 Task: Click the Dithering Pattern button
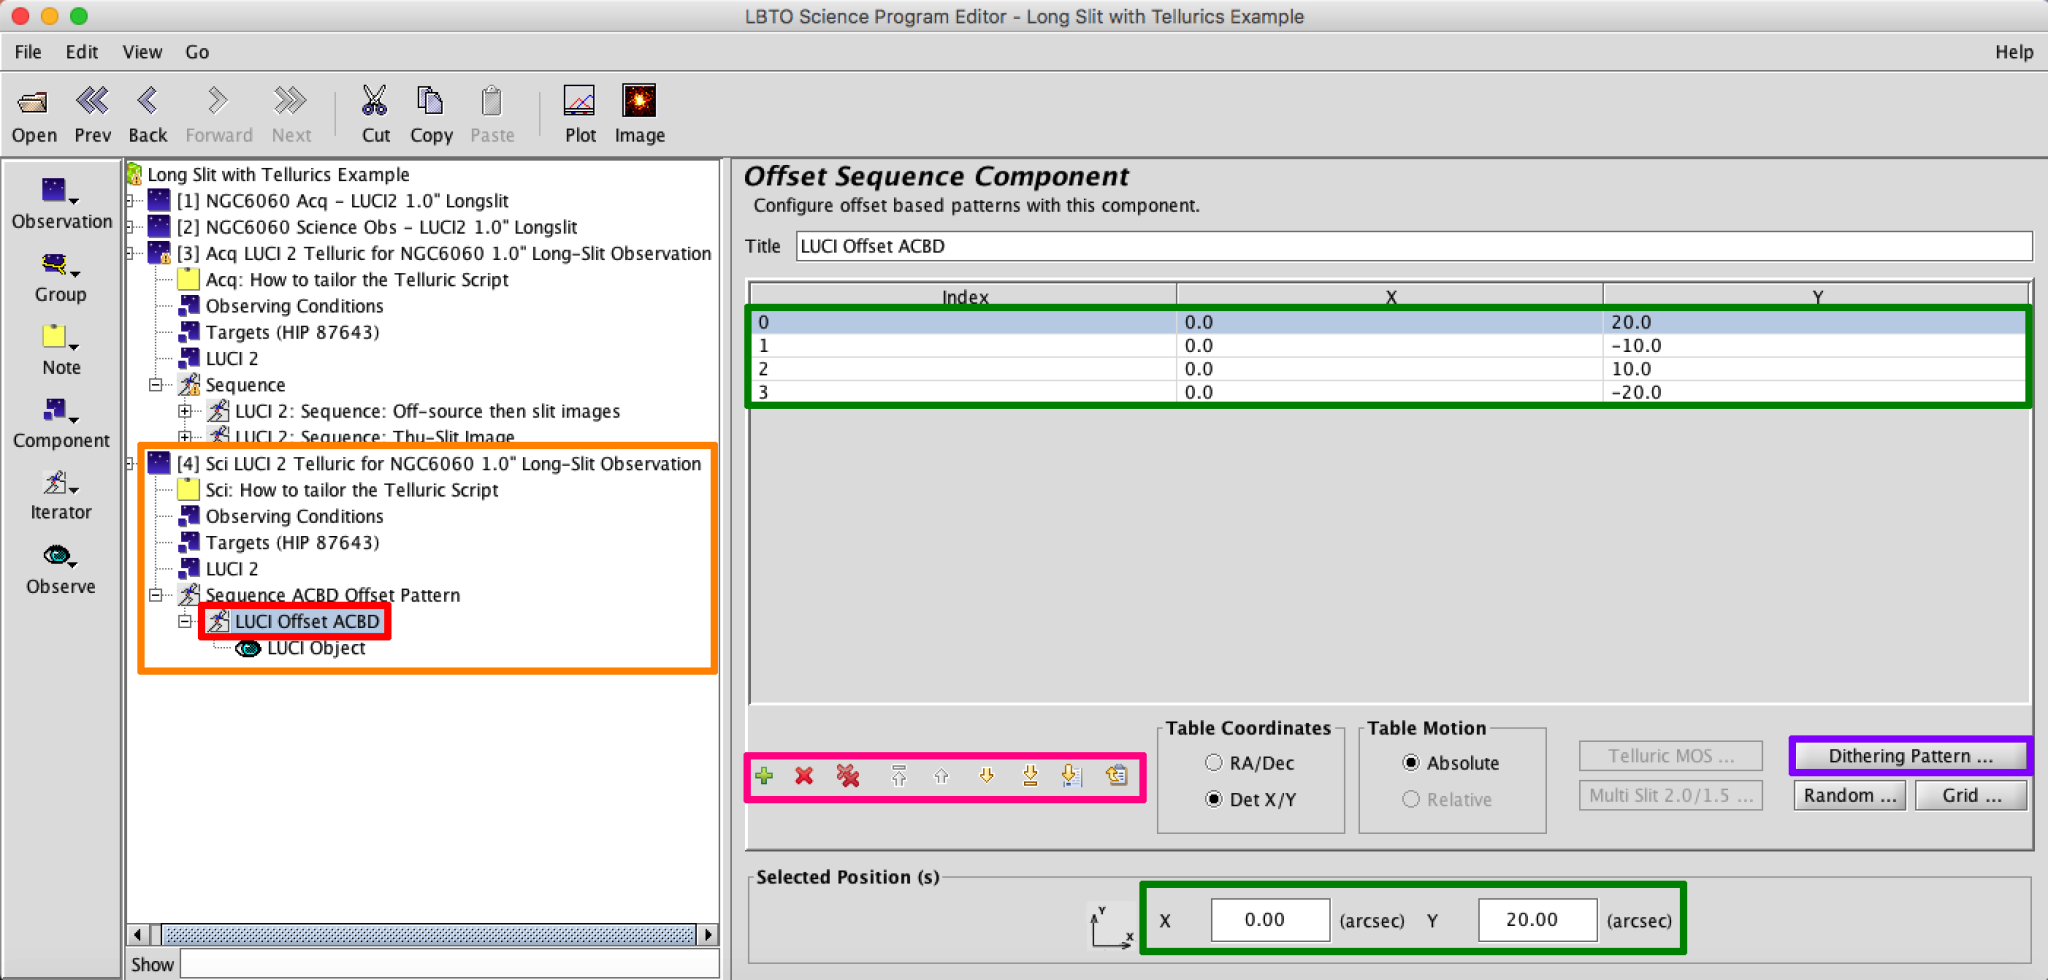click(1910, 756)
